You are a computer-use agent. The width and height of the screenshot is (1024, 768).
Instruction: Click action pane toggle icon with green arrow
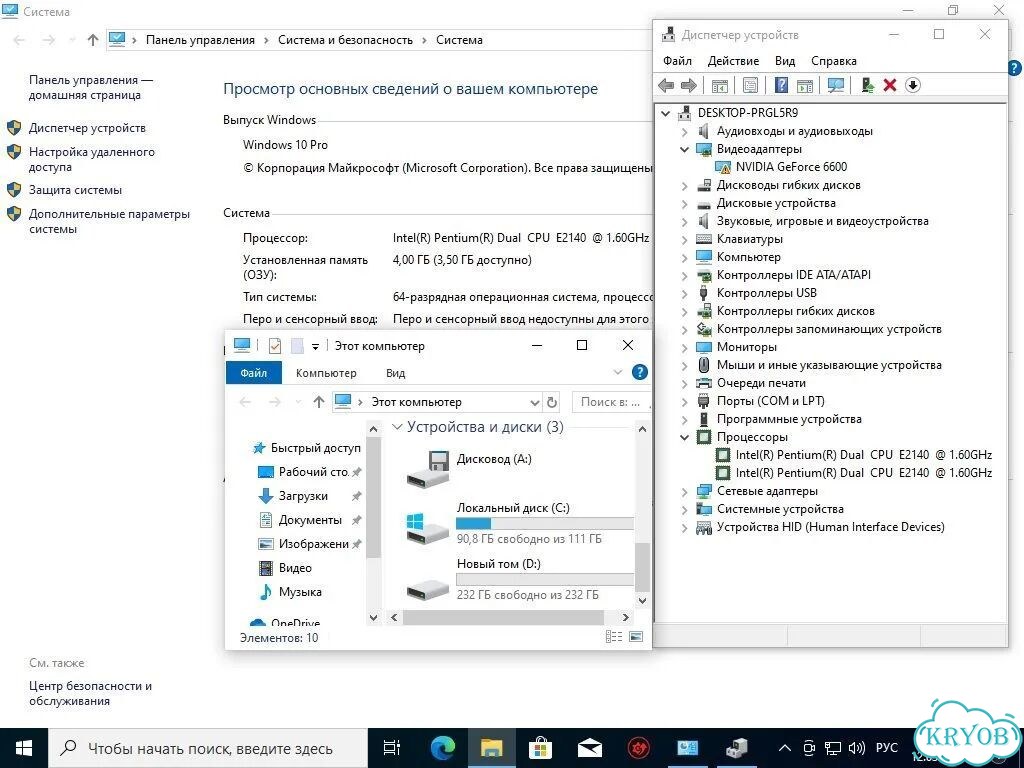point(805,86)
